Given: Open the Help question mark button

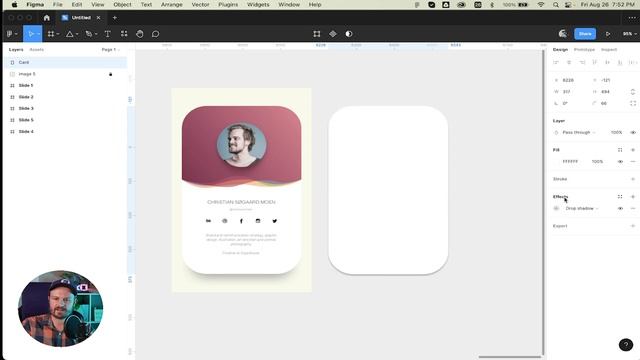Looking at the screenshot, I should click(x=626, y=344).
